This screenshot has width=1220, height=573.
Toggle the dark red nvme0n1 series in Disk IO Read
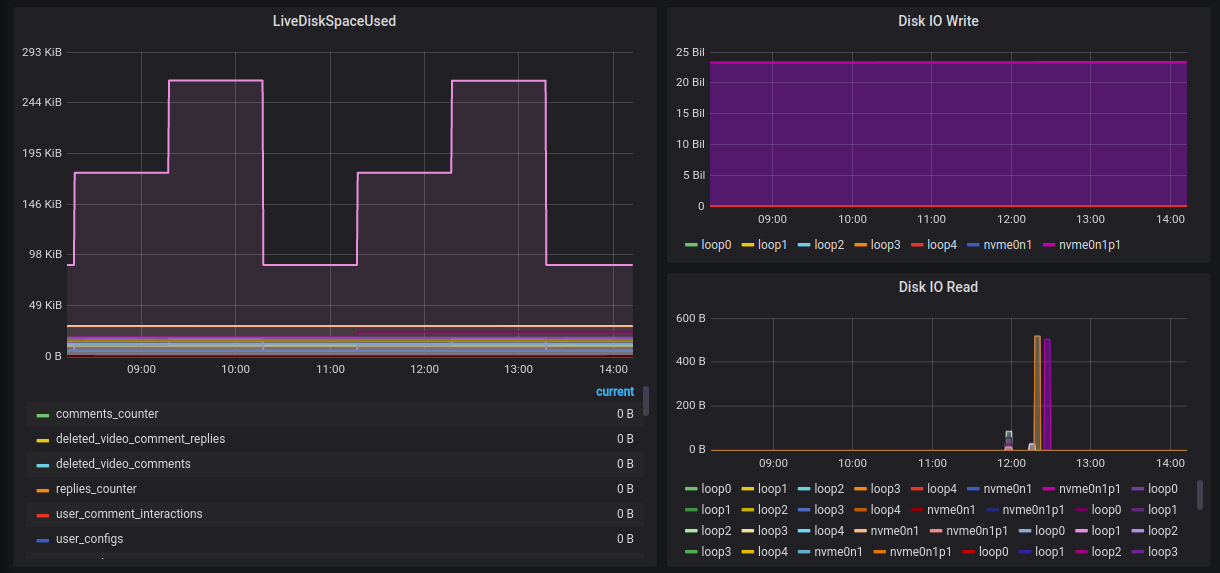point(951,510)
